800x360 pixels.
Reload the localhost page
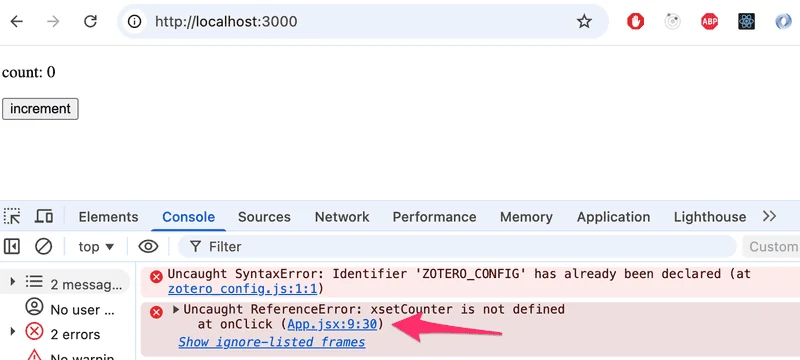[90, 21]
